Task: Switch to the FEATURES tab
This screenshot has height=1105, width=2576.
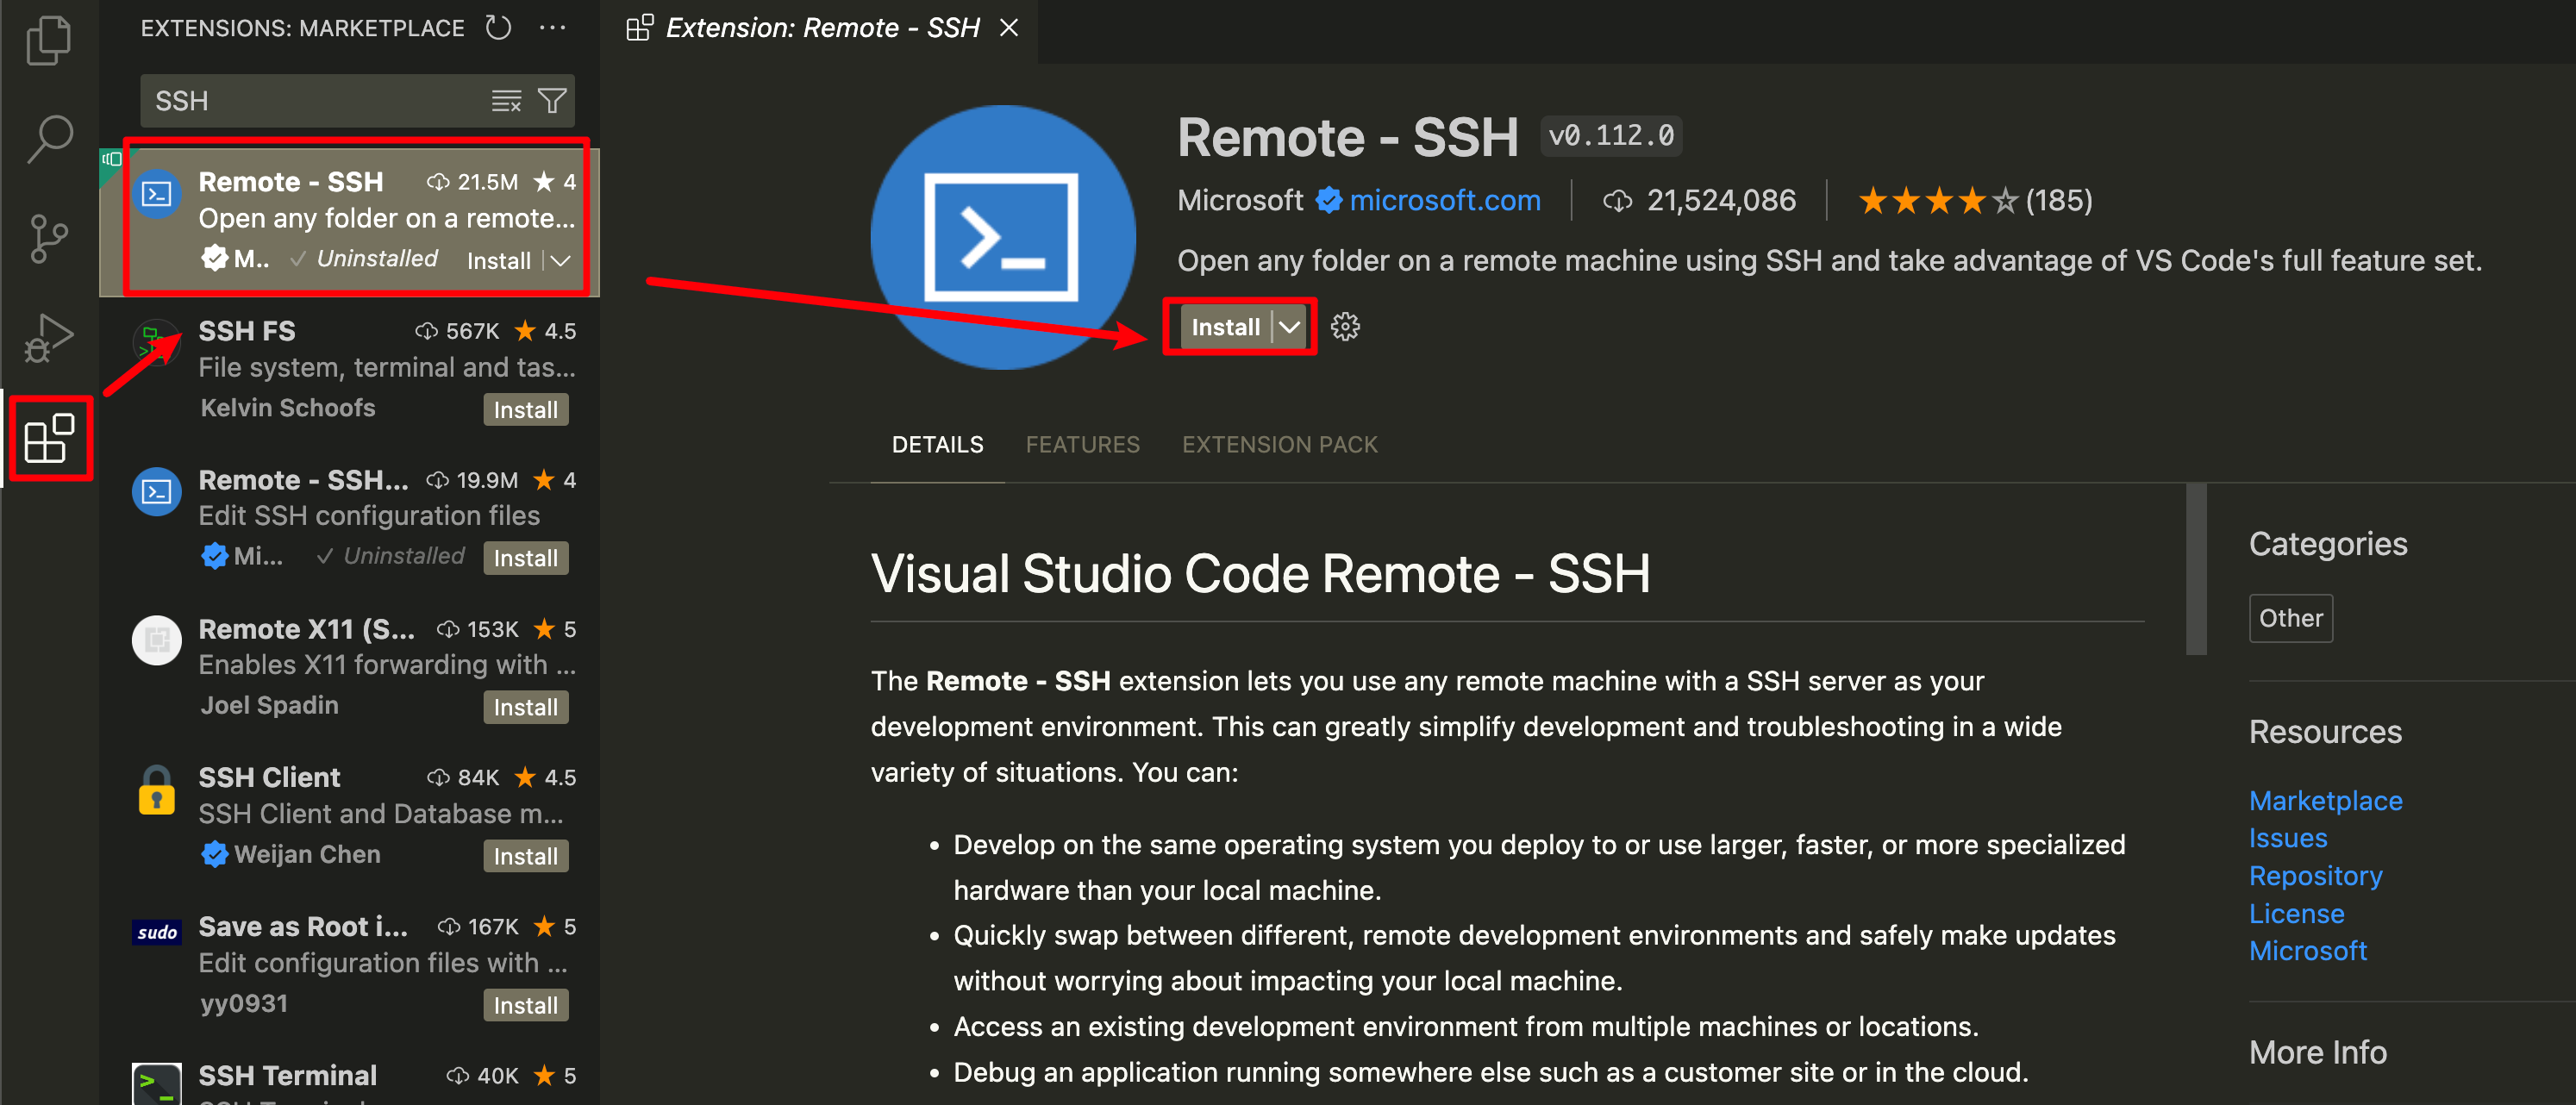Action: pos(1082,444)
